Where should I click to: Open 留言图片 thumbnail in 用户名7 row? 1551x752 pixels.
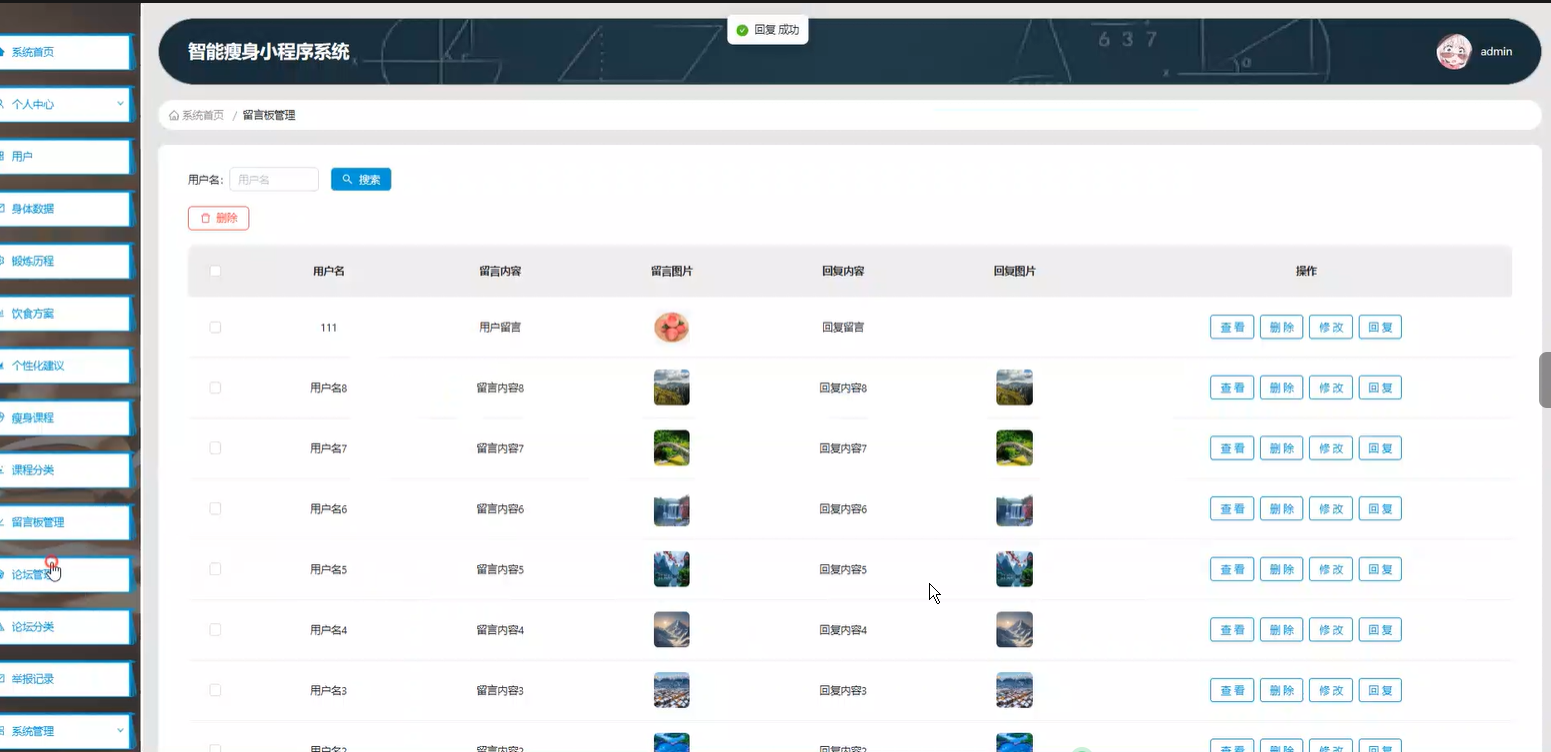tap(672, 448)
